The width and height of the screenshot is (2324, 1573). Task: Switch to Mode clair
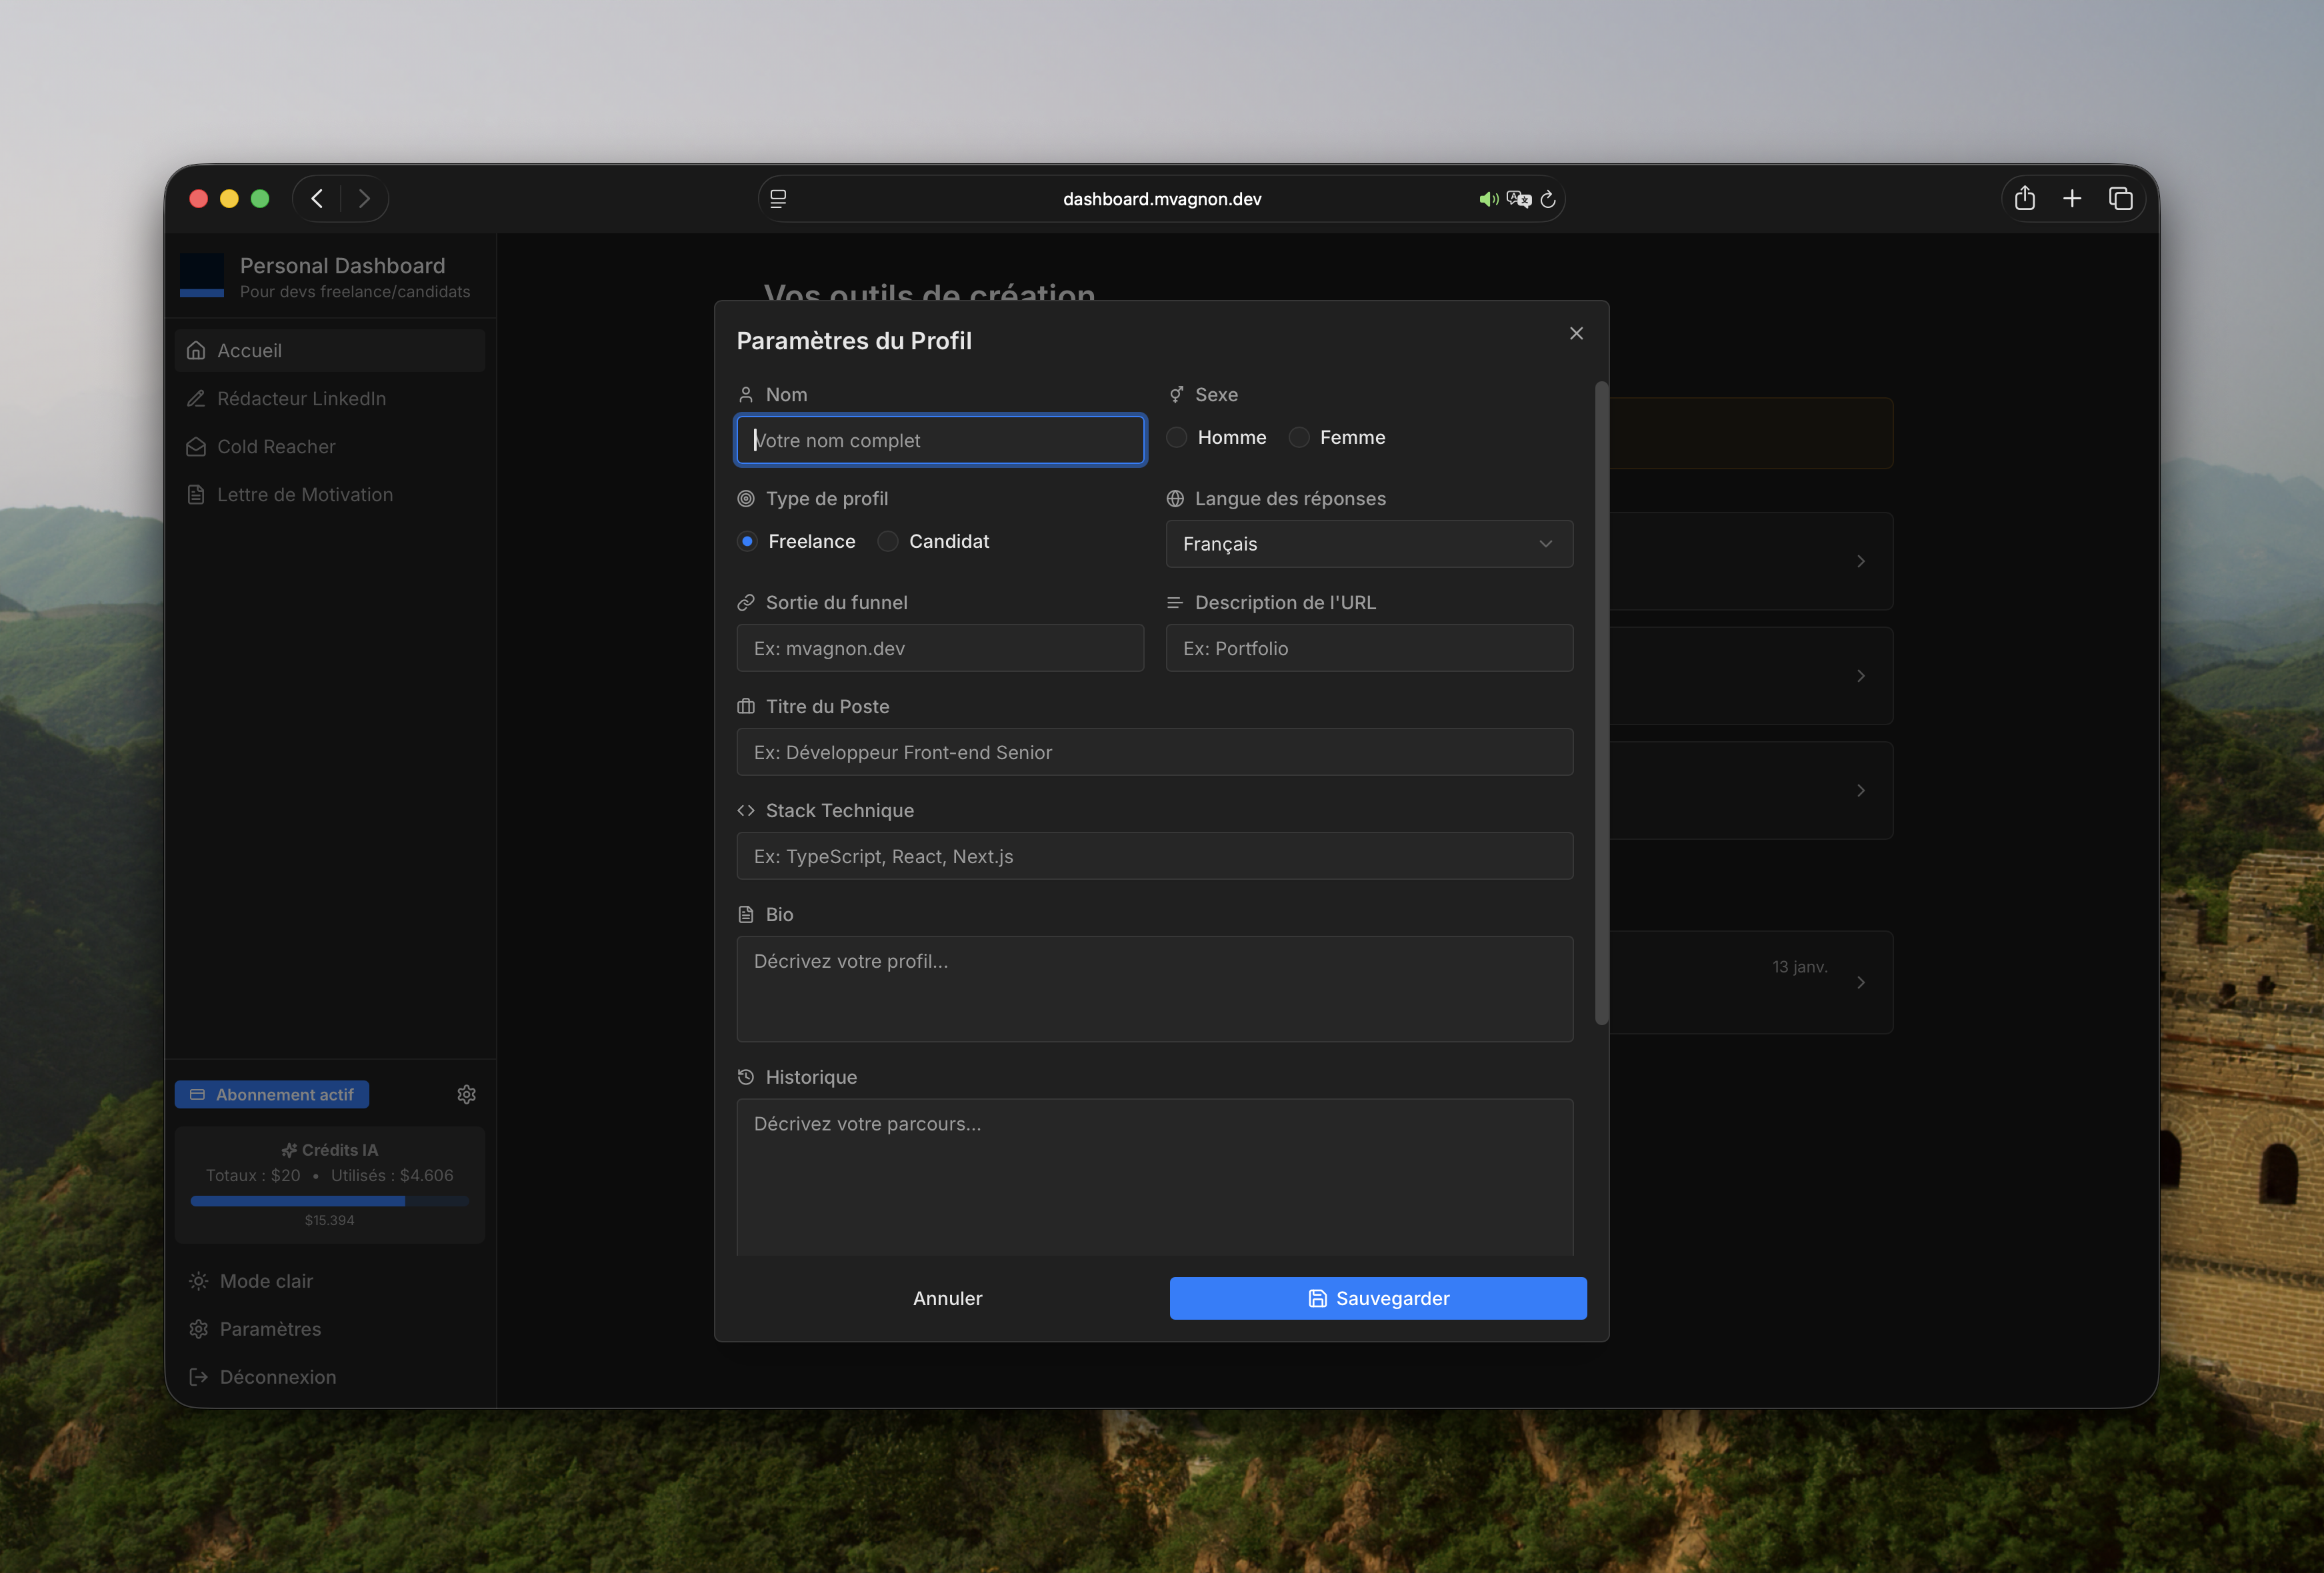[x=265, y=1280]
